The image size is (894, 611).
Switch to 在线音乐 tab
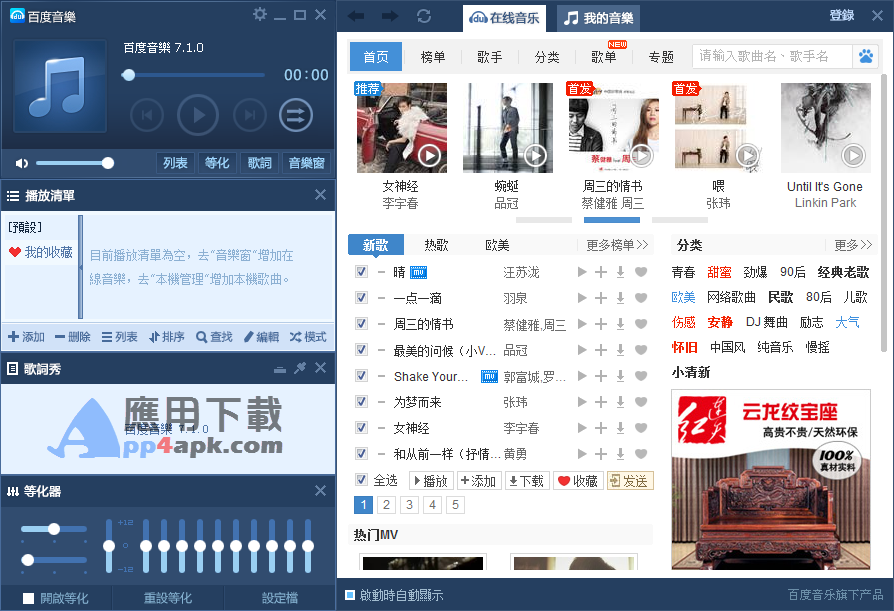(x=504, y=18)
